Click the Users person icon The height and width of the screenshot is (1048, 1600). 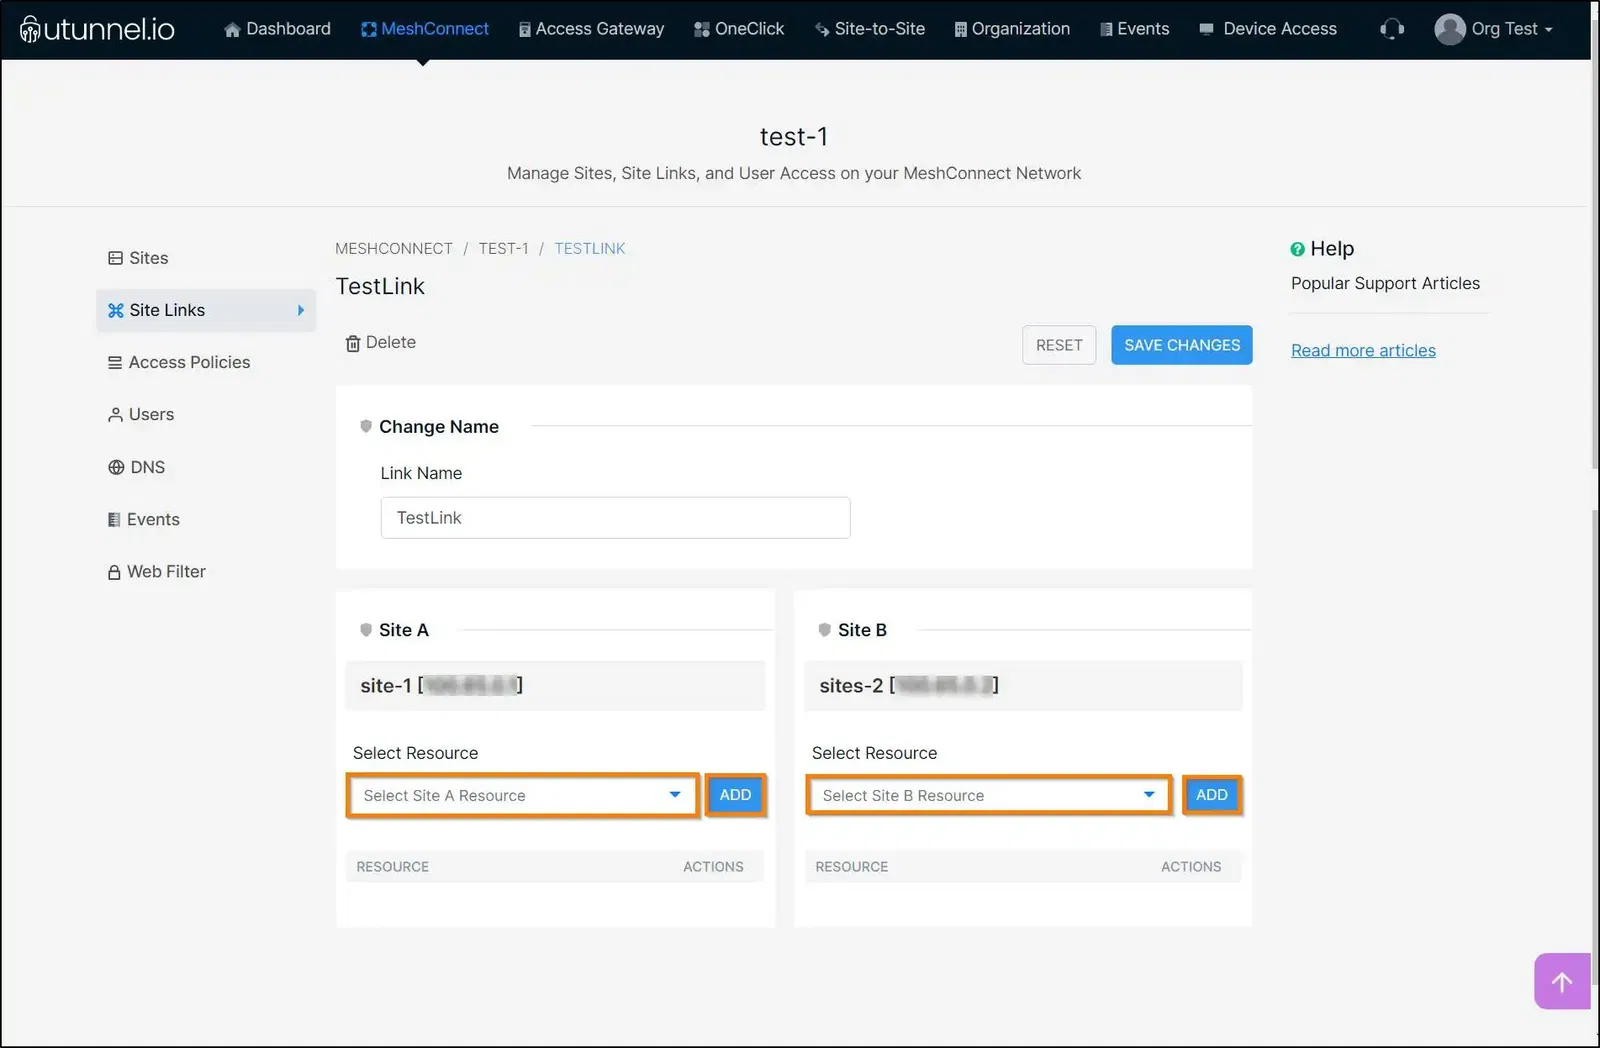(x=115, y=414)
